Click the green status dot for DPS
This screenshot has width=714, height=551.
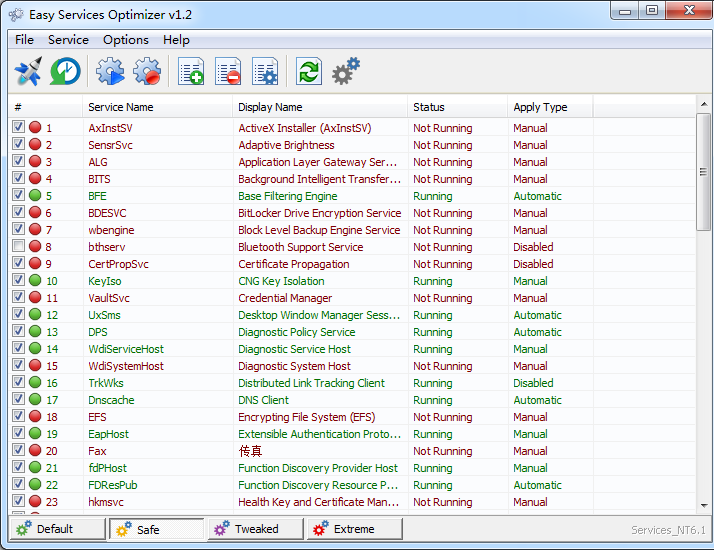pyautogui.click(x=35, y=332)
